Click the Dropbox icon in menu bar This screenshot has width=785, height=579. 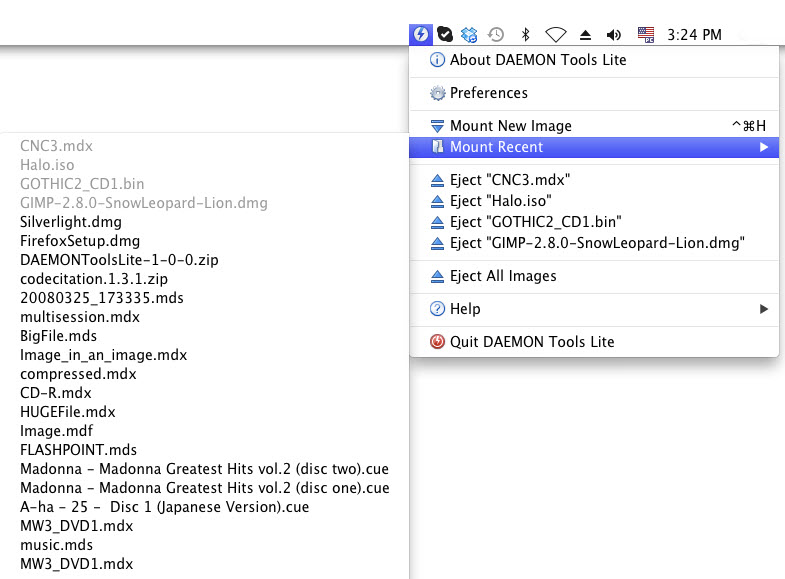click(470, 35)
